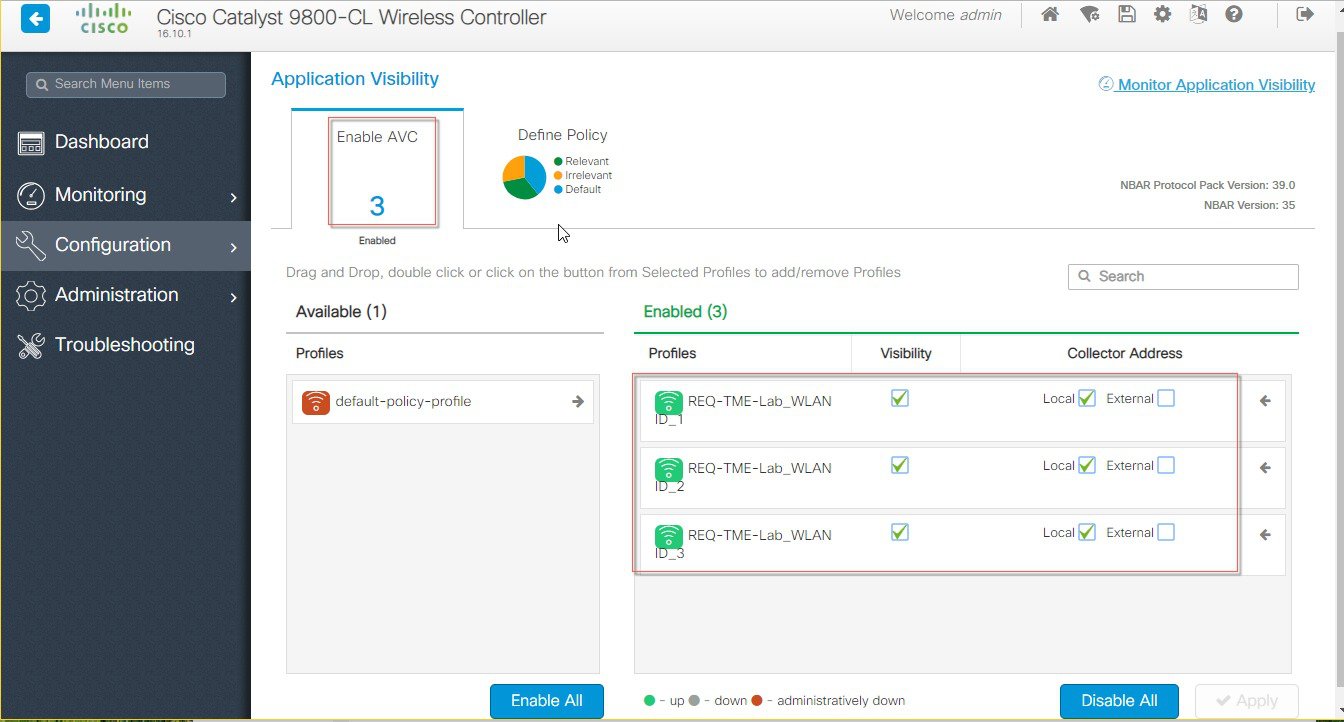Click the Search Menu Items field
The image size is (1344, 722).
(x=126, y=84)
